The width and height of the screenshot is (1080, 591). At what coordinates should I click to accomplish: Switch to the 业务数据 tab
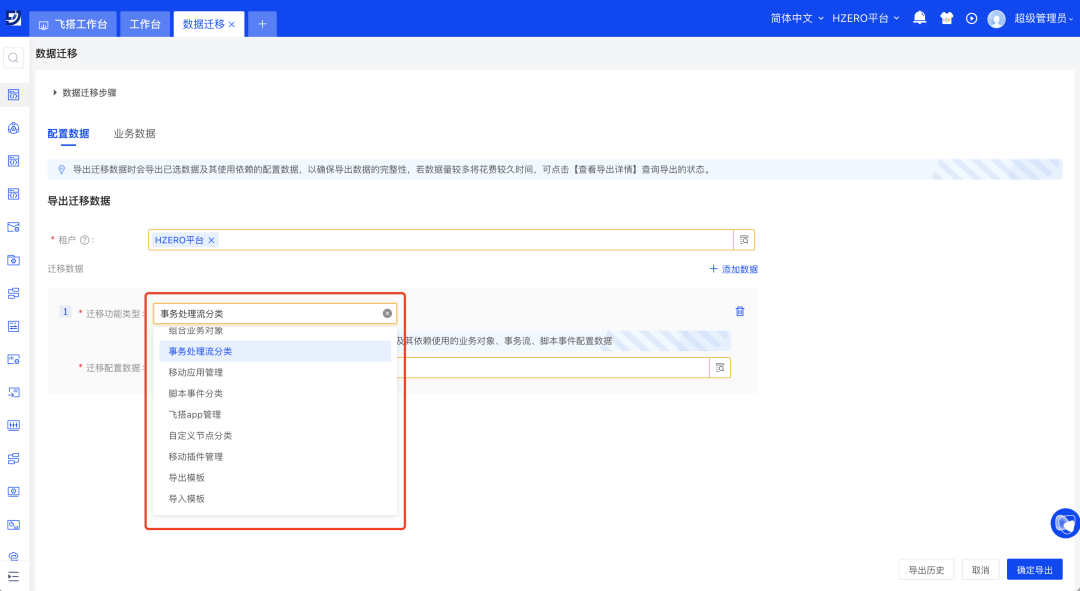[x=134, y=133]
